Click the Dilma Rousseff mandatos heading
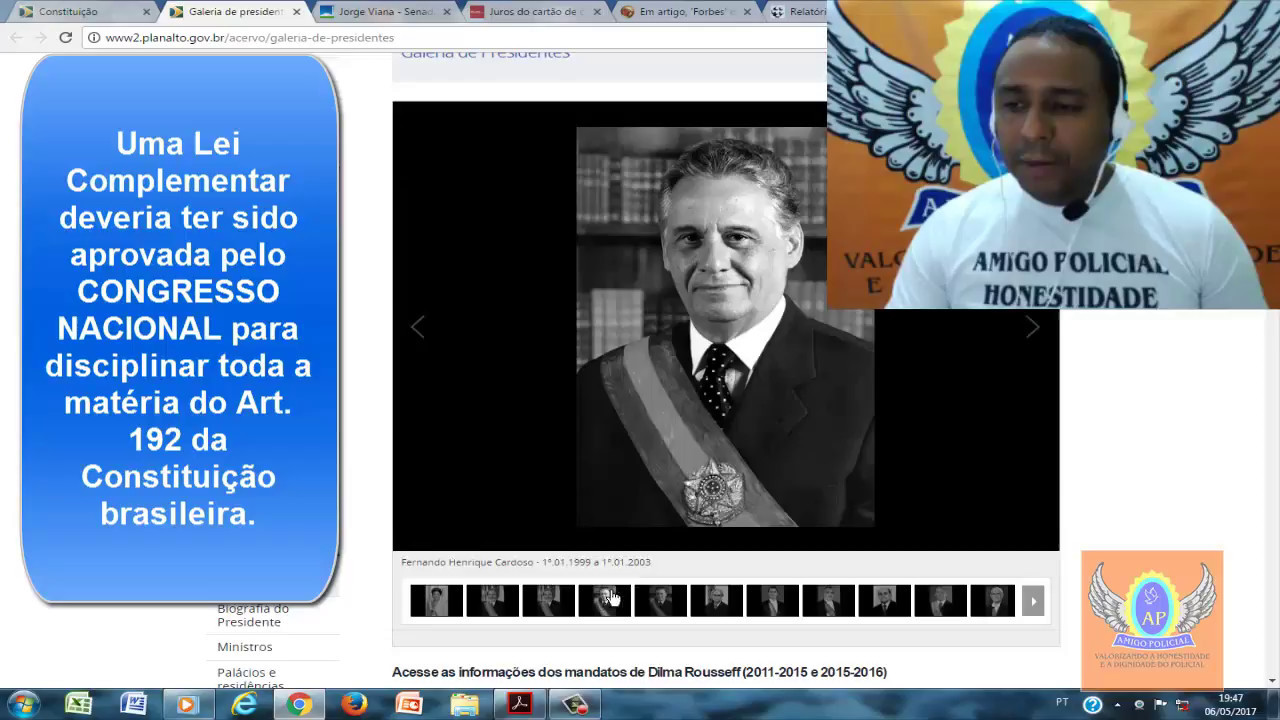Image resolution: width=1280 pixels, height=720 pixels. 639,672
